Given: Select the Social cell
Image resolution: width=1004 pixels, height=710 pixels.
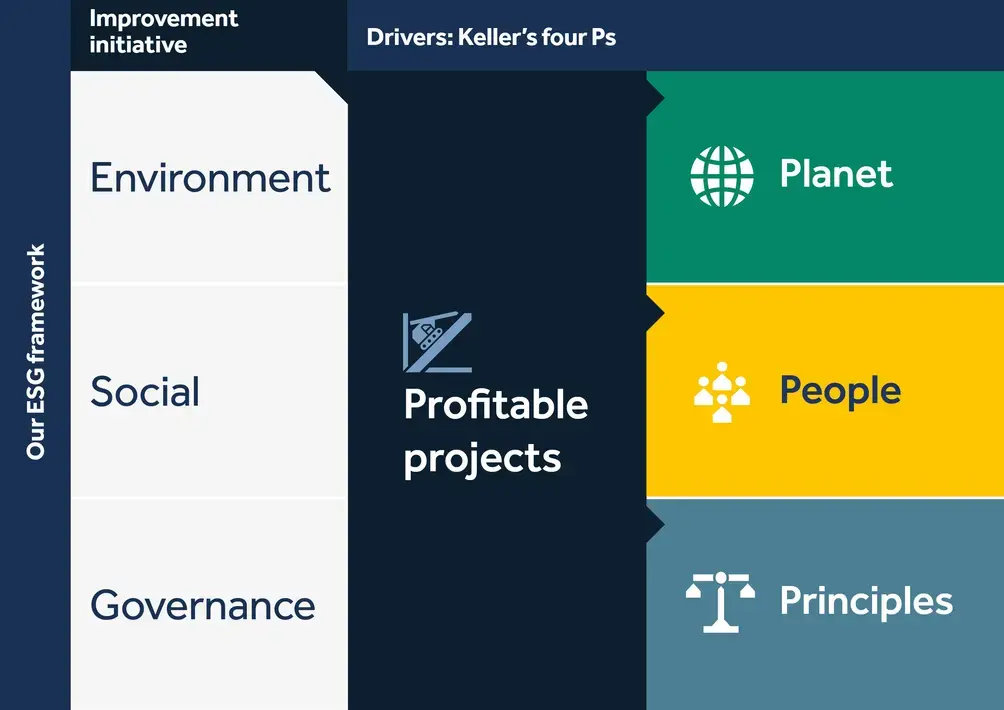Looking at the screenshot, I should 209,391.
